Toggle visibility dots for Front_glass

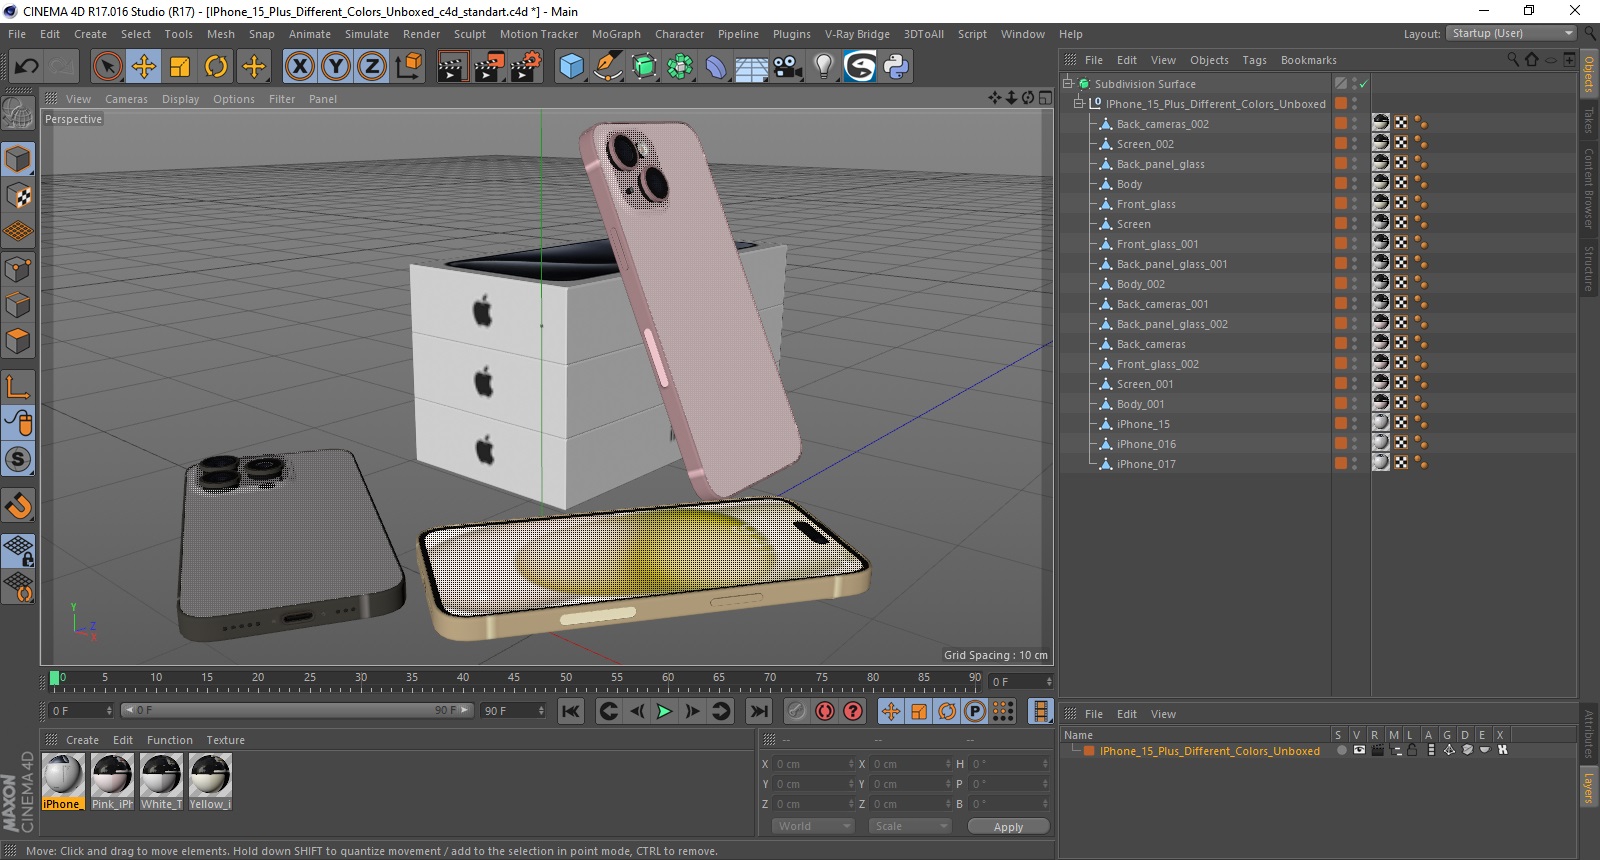(x=1355, y=204)
